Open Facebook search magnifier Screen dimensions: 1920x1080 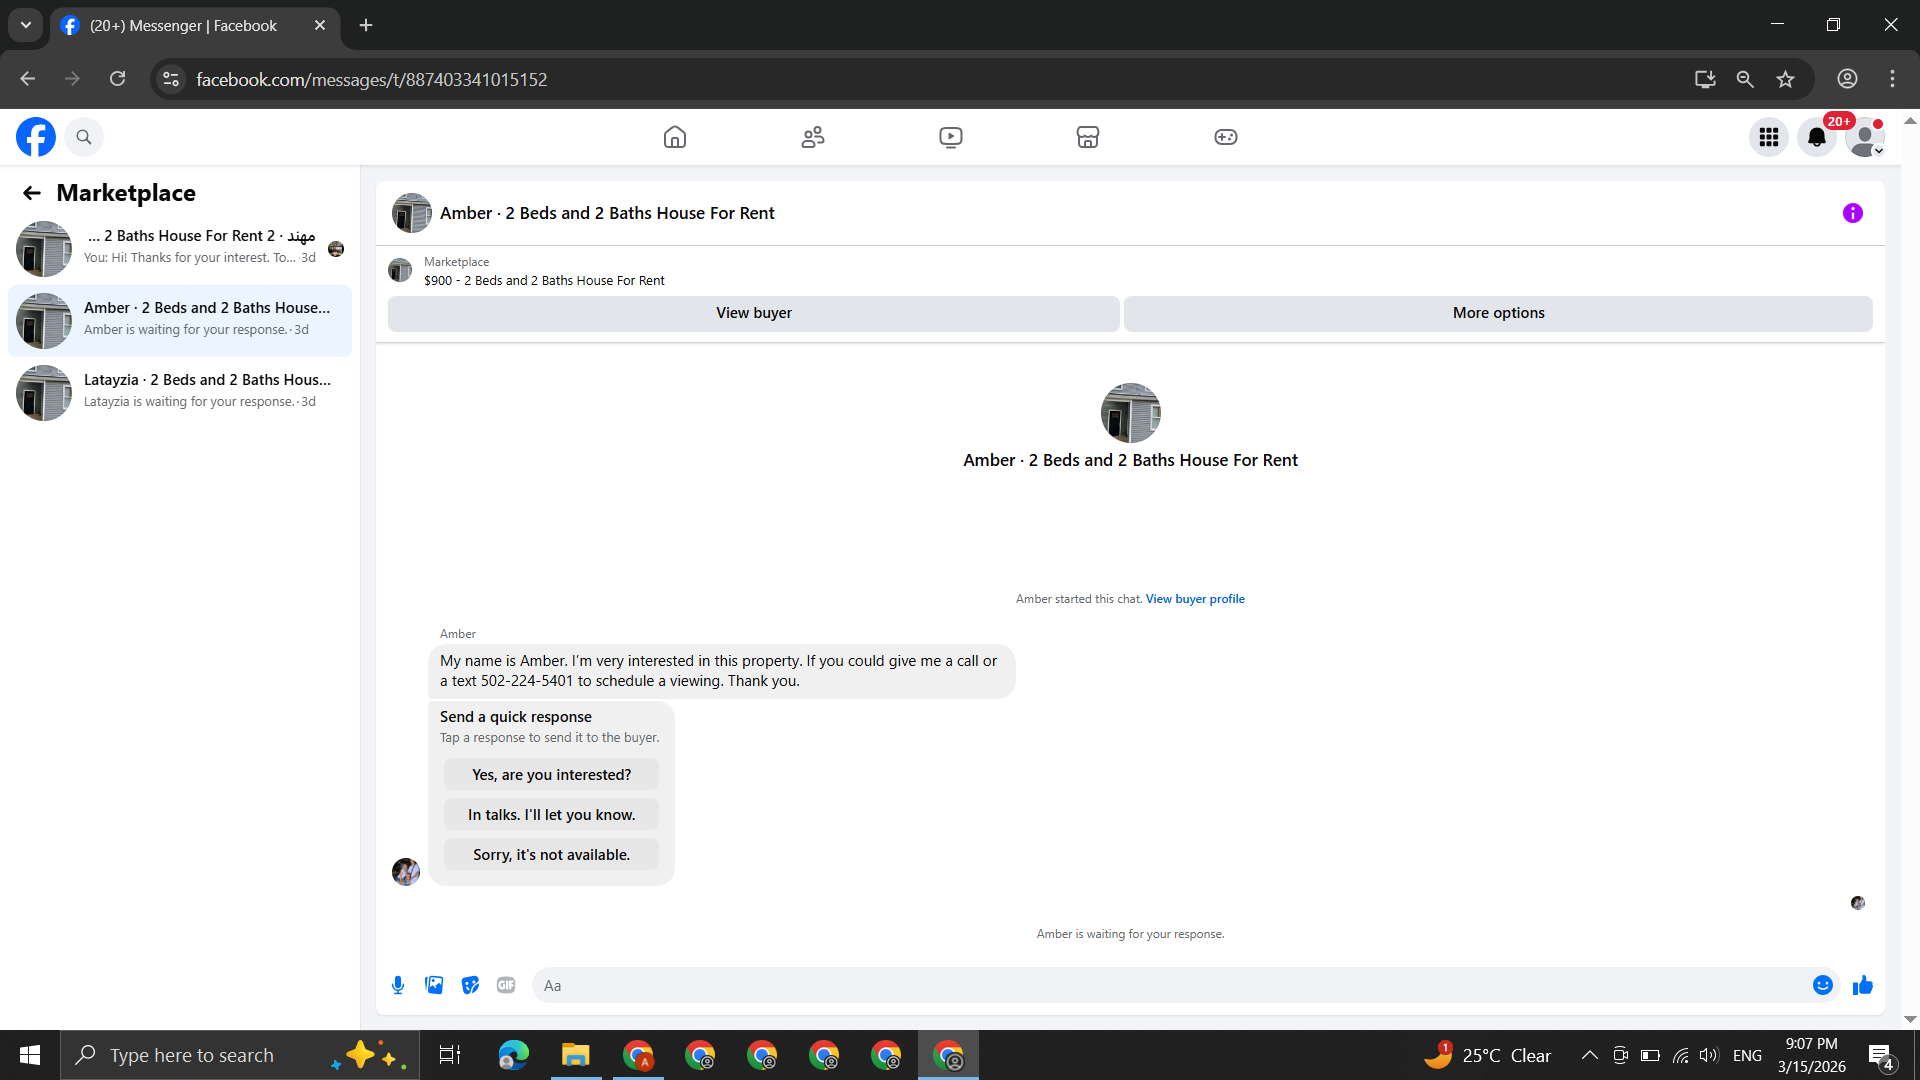pos(84,137)
